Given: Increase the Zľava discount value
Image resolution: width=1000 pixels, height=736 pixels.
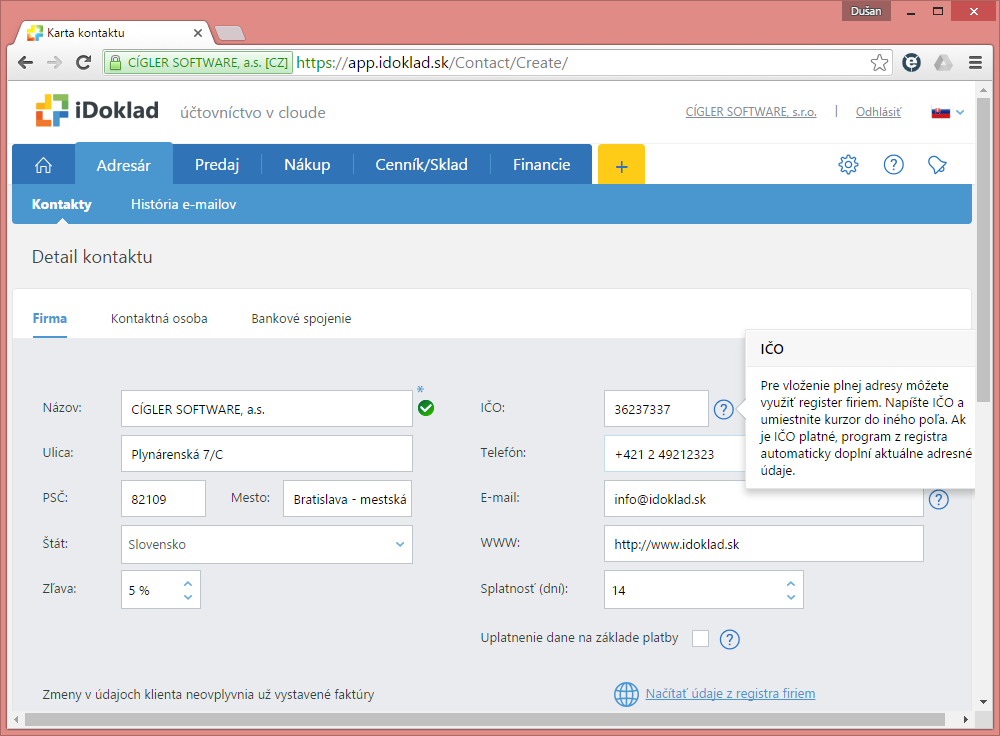Looking at the screenshot, I should tap(188, 583).
